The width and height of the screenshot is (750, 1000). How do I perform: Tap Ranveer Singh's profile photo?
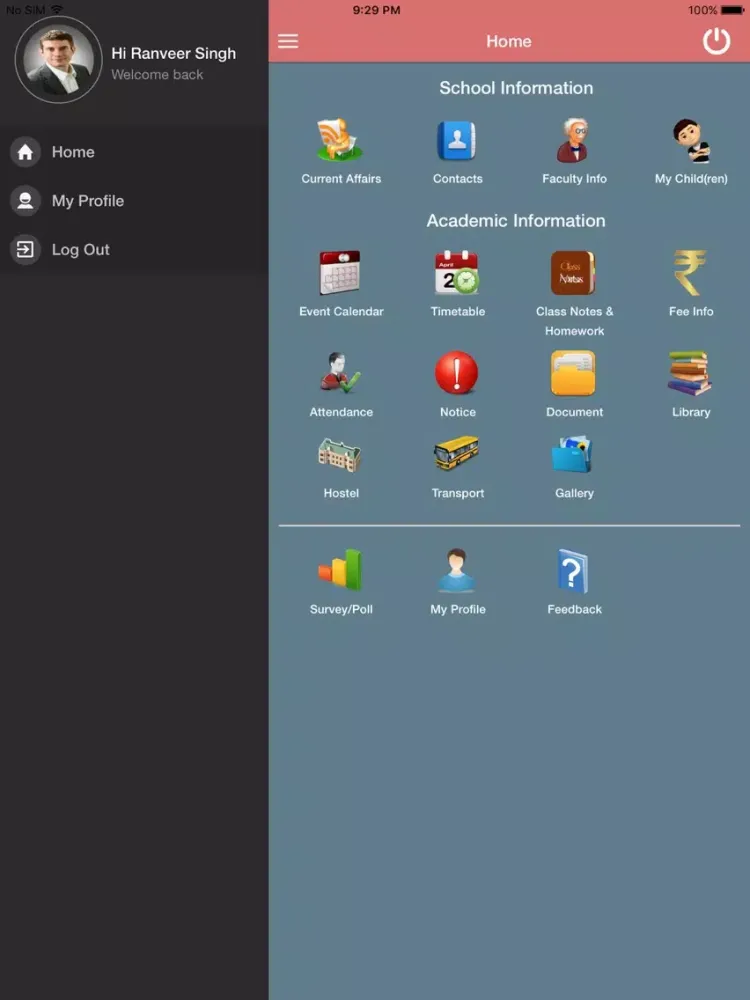click(x=58, y=60)
